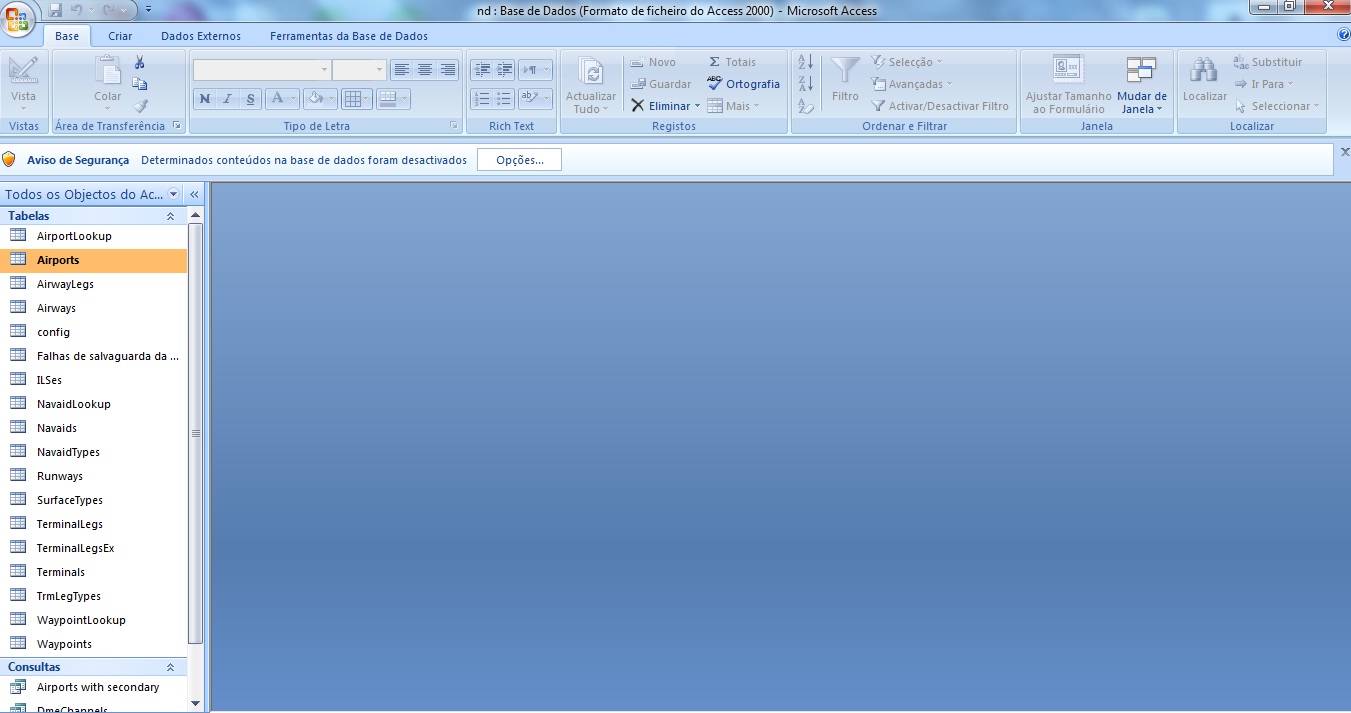This screenshot has height=713, width=1351.
Task: Open the Dados Externos tab
Action: pyautogui.click(x=201, y=36)
